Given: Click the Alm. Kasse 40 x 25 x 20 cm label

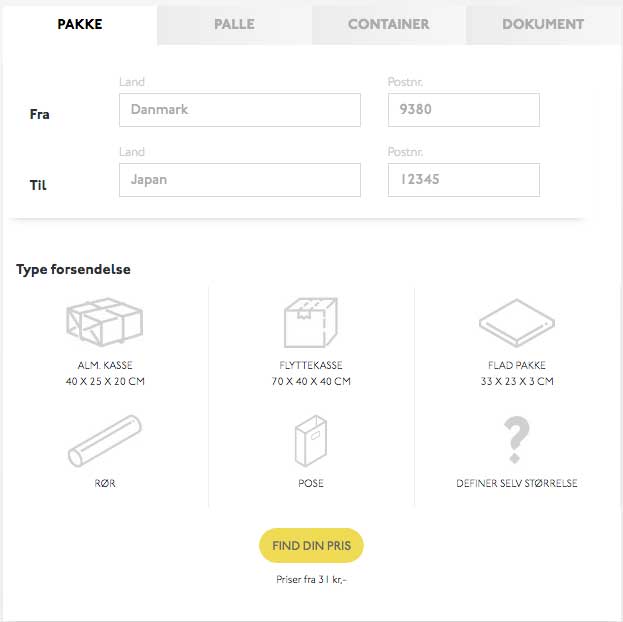Looking at the screenshot, I should point(104,373).
